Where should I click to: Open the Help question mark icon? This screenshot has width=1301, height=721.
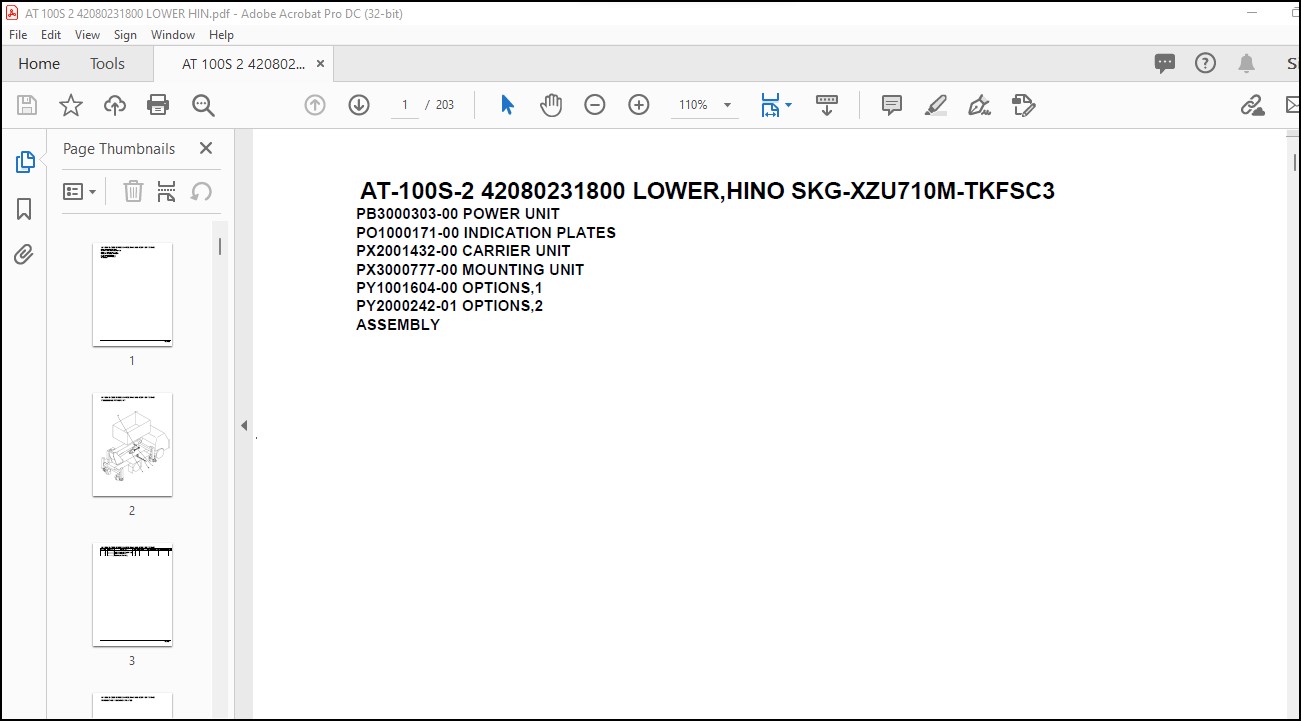click(1206, 63)
